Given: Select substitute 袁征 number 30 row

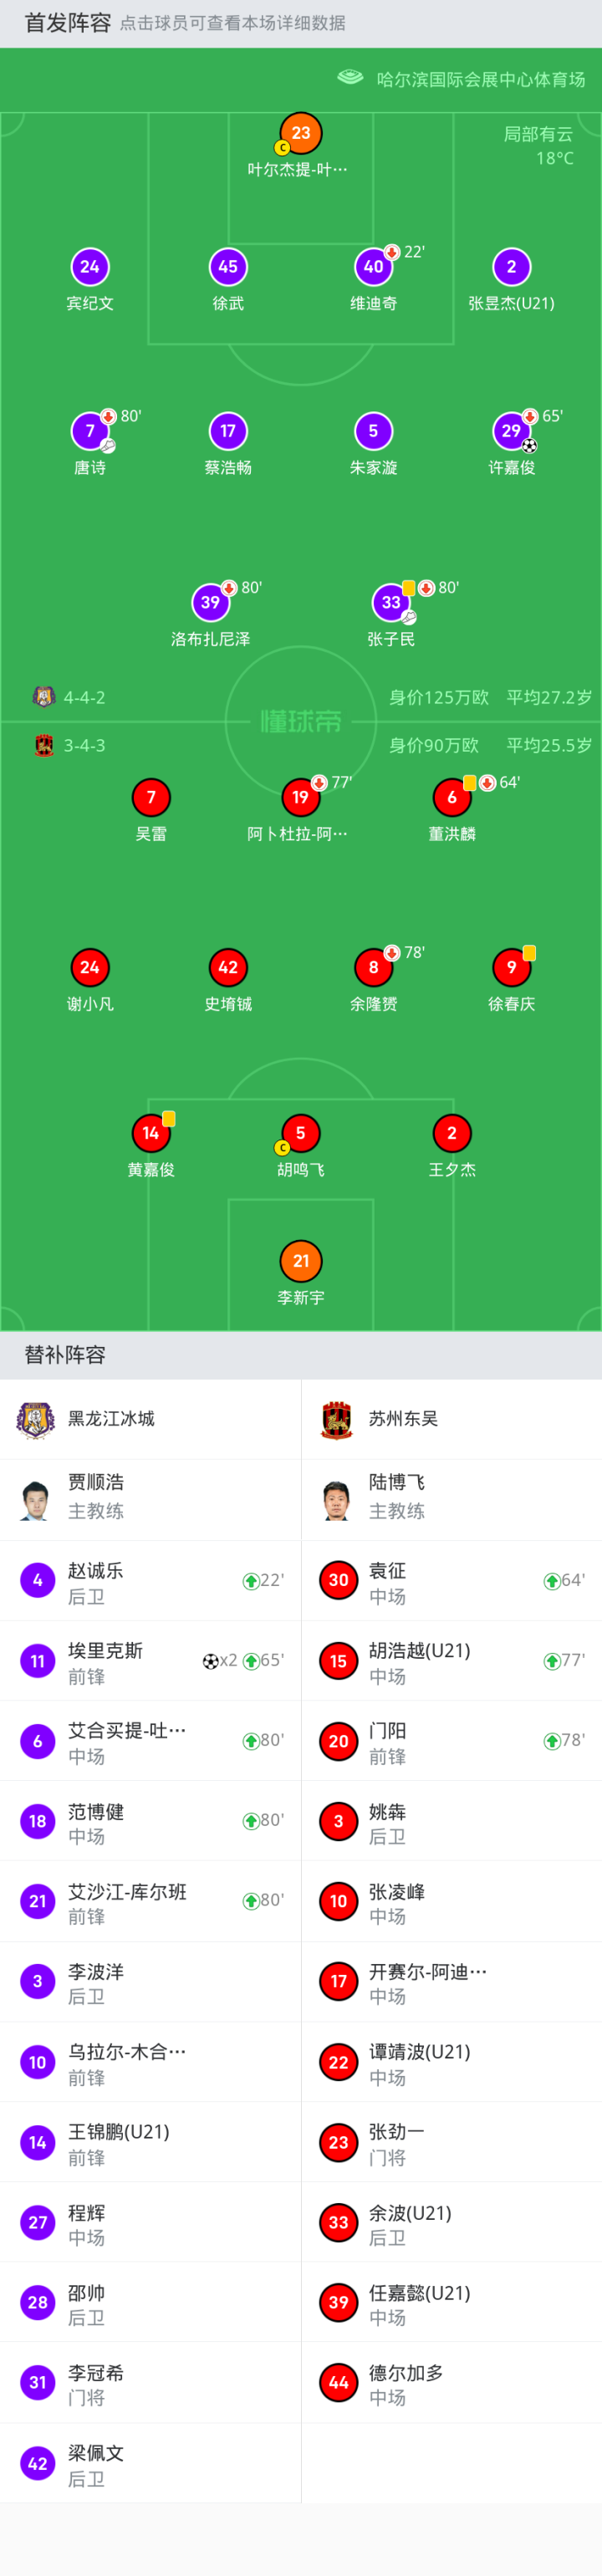Looking at the screenshot, I should pos(451,1581).
